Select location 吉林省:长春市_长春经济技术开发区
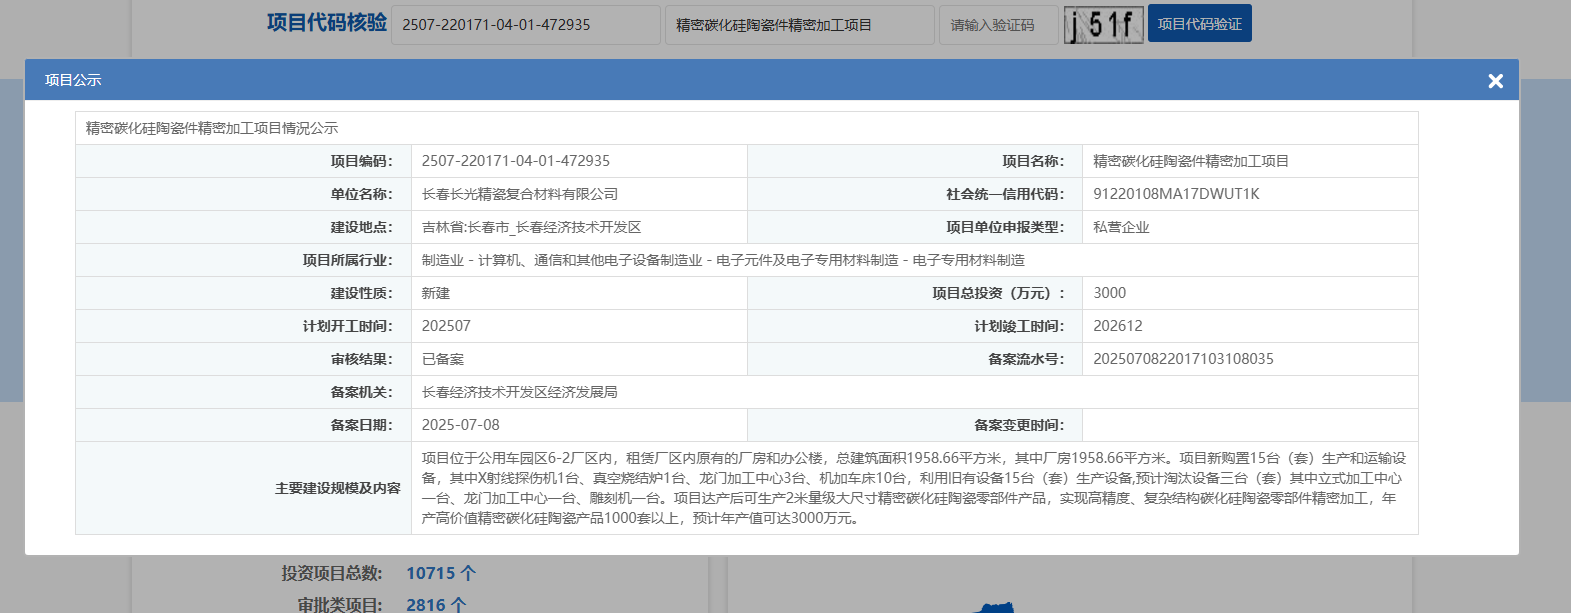Screen dimensions: 1571x613 pyautogui.click(x=531, y=227)
